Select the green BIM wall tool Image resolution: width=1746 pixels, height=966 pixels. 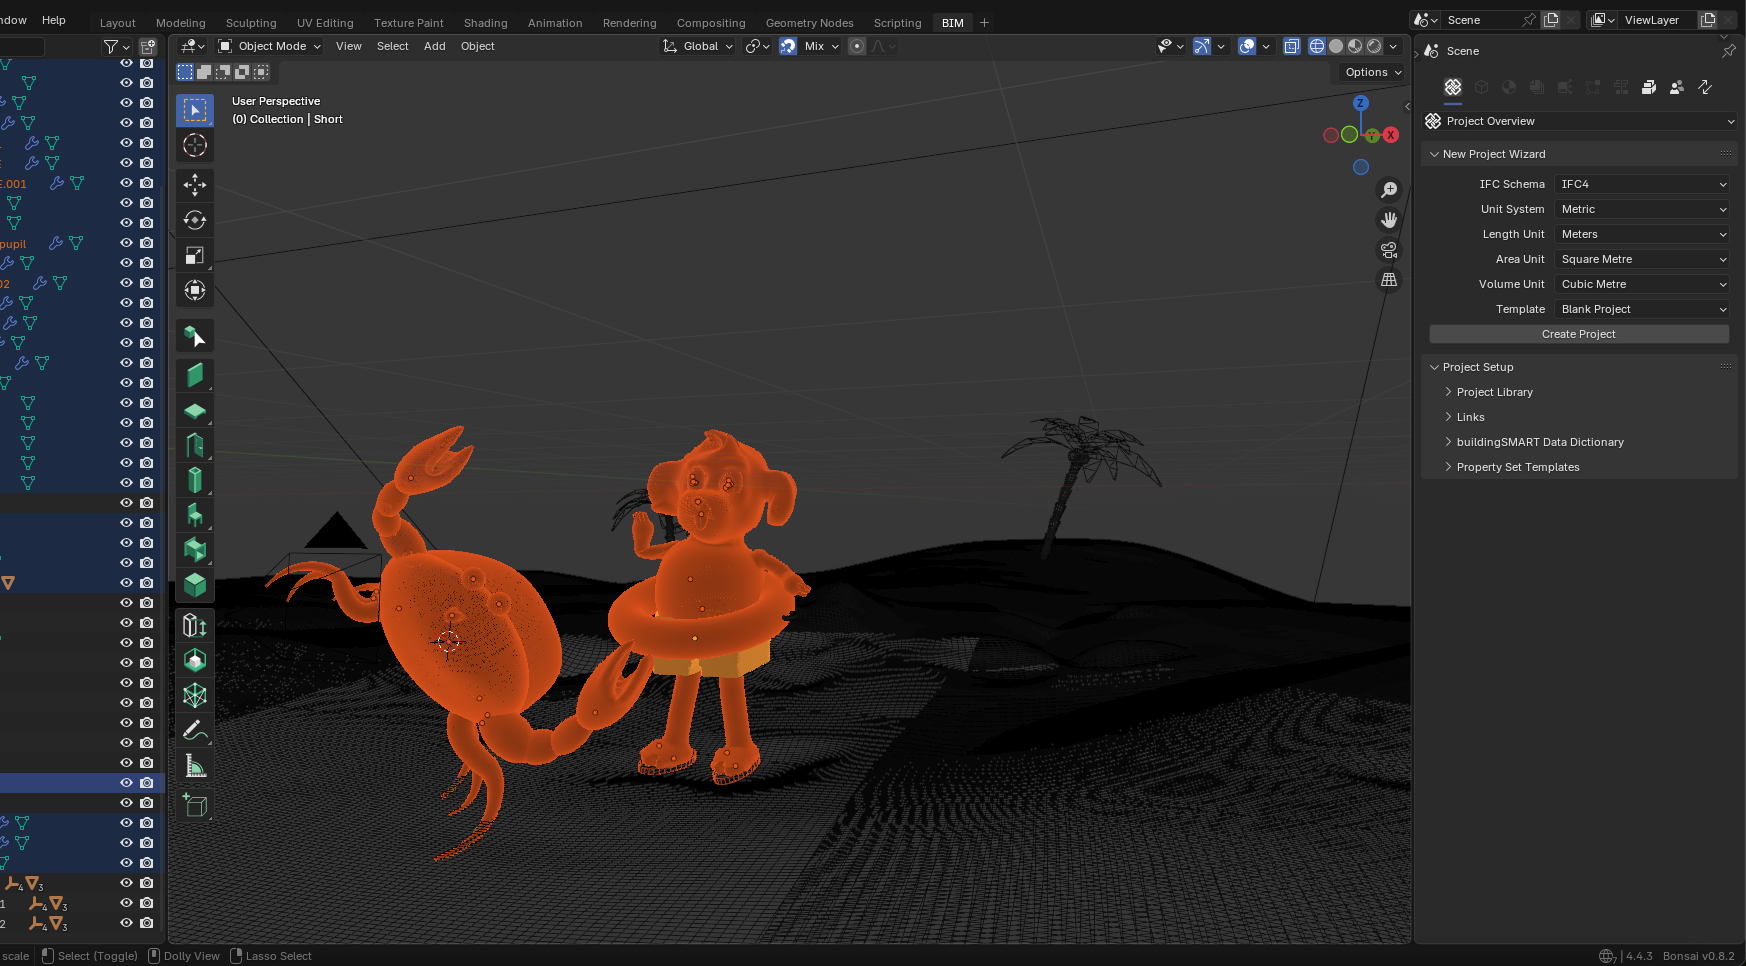(x=195, y=375)
